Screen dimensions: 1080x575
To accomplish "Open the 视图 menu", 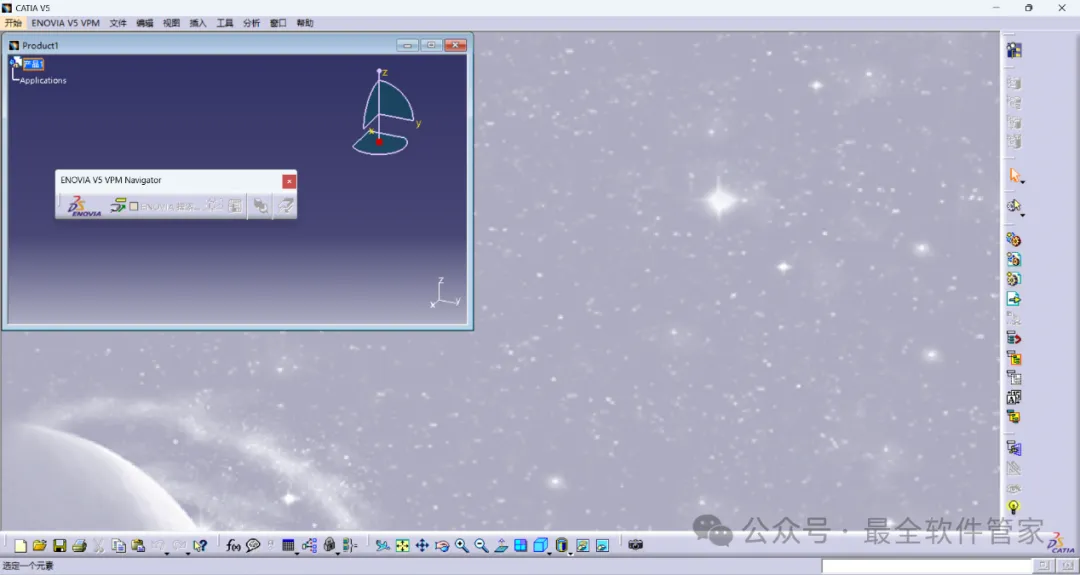I will tap(172, 23).
